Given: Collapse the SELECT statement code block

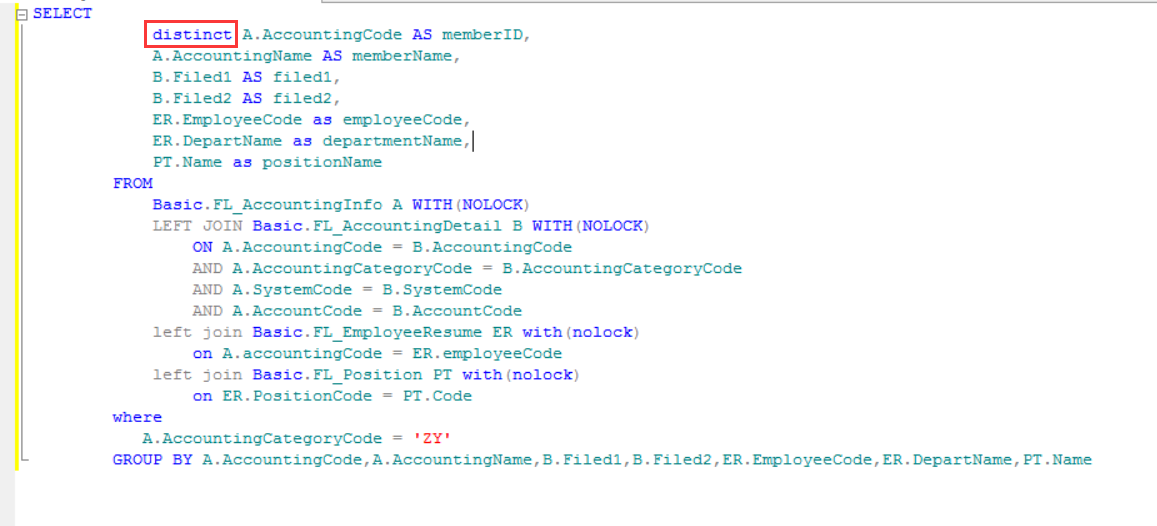Looking at the screenshot, I should (22, 14).
